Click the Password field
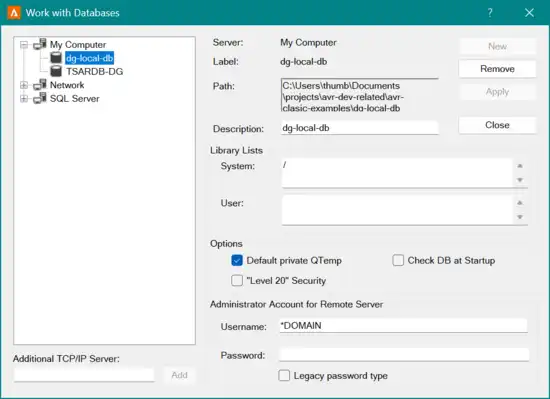Viewport: 550px width, 399px height. point(403,354)
